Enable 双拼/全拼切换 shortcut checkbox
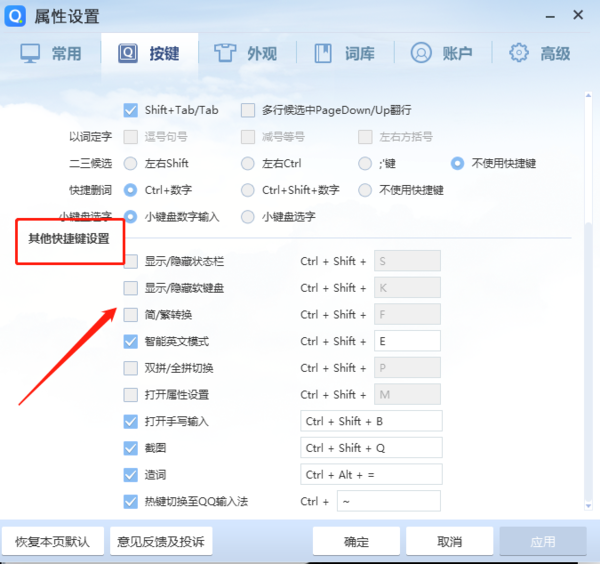Screen dimensions: 600x564 tap(130, 368)
